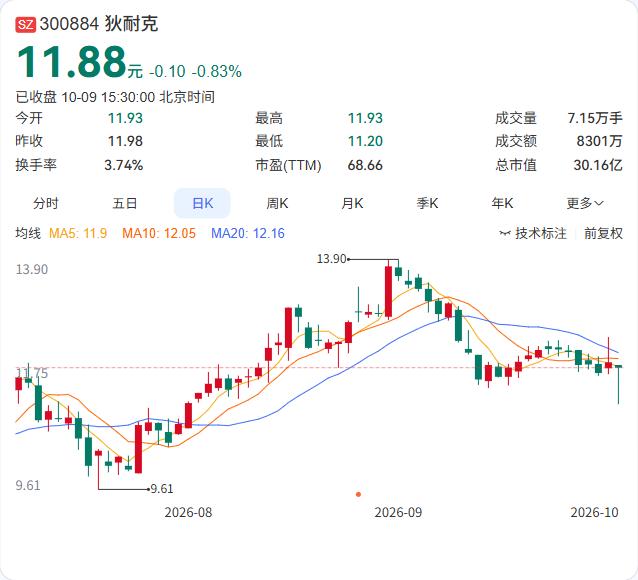Click the 2026-08 axis date label
This screenshot has width=638, height=580.
point(188,512)
